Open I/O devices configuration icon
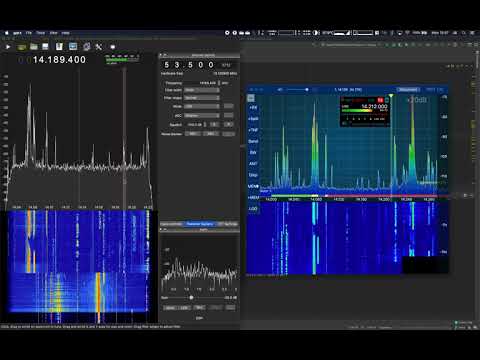The width and height of the screenshot is (480, 360). [x=21, y=47]
